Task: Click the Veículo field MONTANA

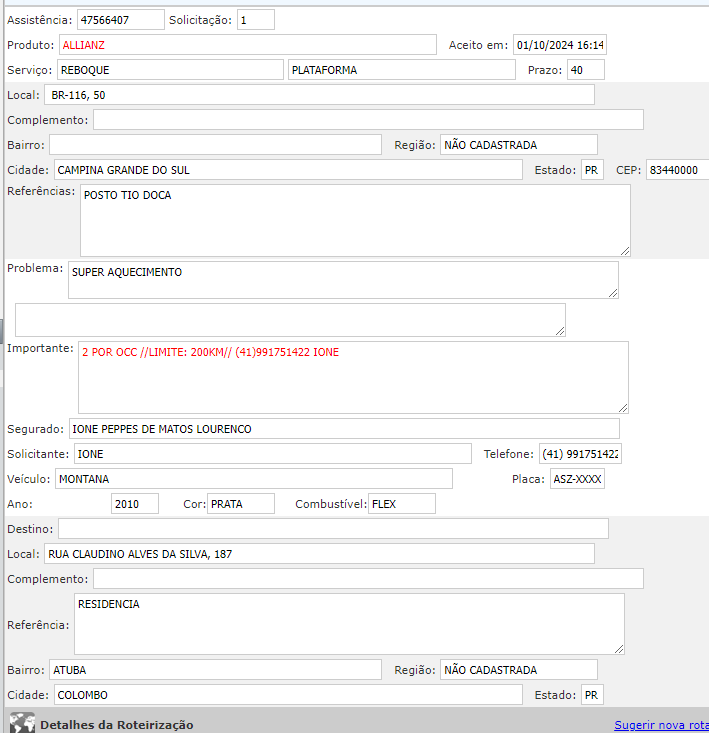Action: coord(254,479)
